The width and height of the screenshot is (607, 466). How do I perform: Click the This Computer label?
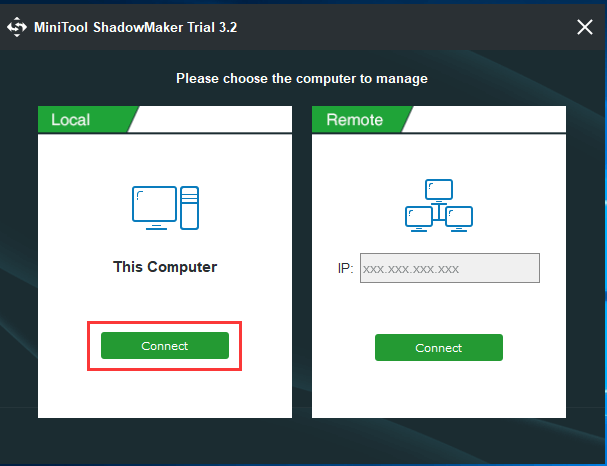165,267
